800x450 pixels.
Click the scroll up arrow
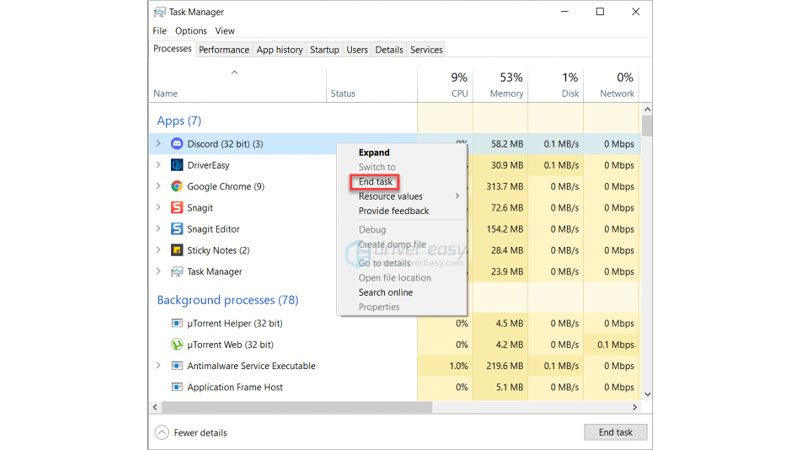tap(647, 109)
